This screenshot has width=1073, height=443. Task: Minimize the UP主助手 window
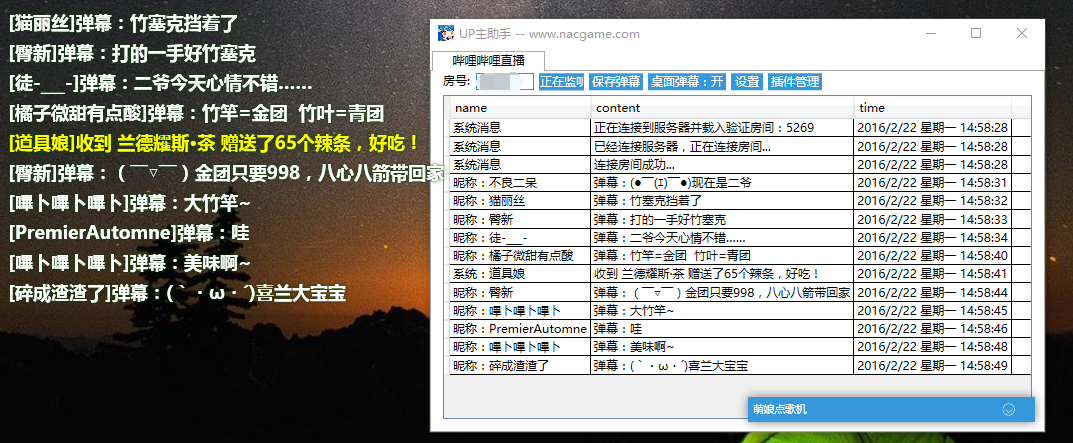coord(931,33)
